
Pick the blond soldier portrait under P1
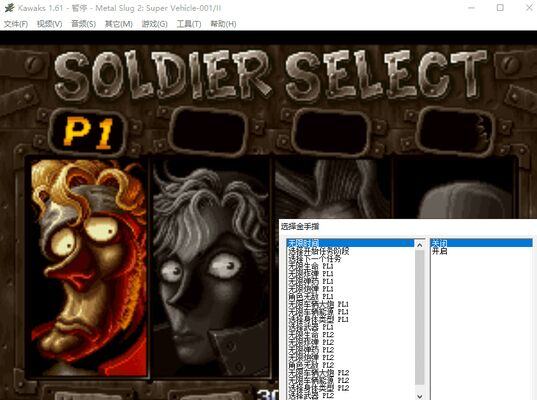click(x=89, y=268)
